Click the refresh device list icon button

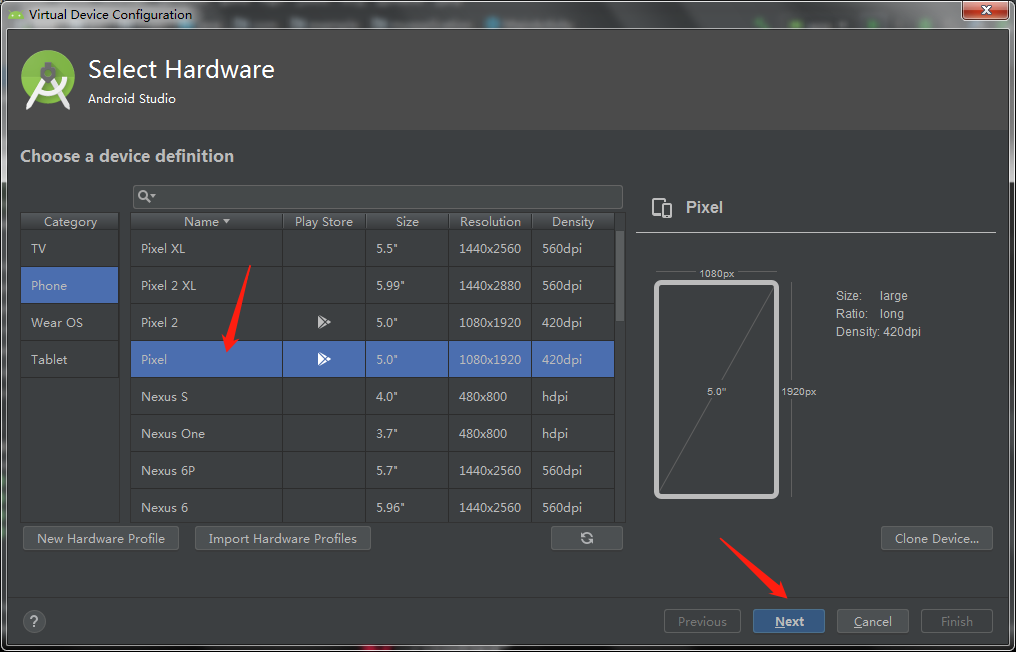point(586,538)
